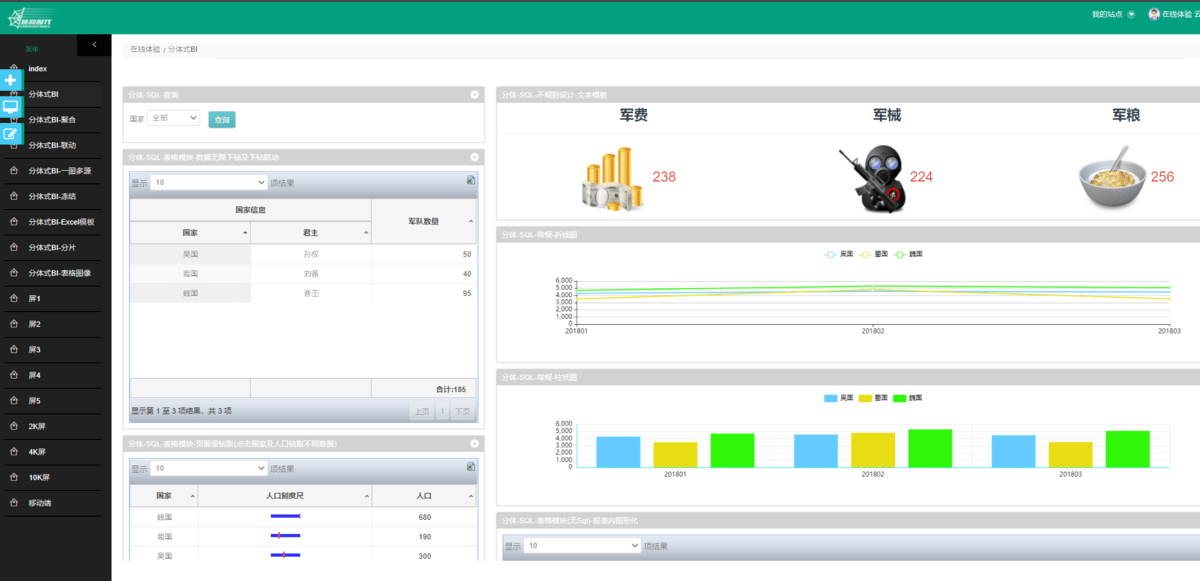Click the monitor display floating icon
1200x581 pixels.
11,106
